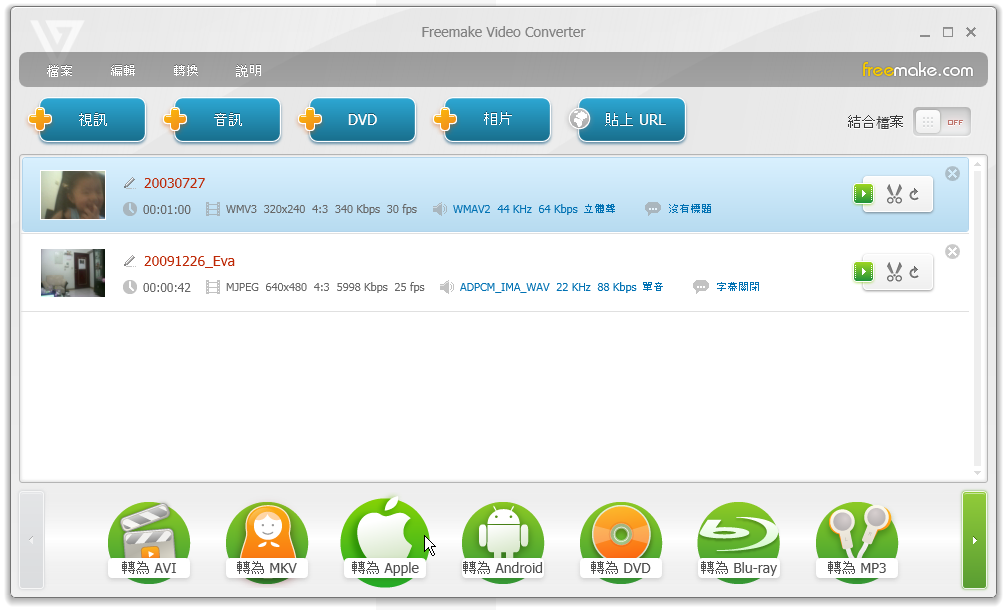Rotate the 20030727 video
This screenshot has height=610, width=1007.
[x=915, y=194]
